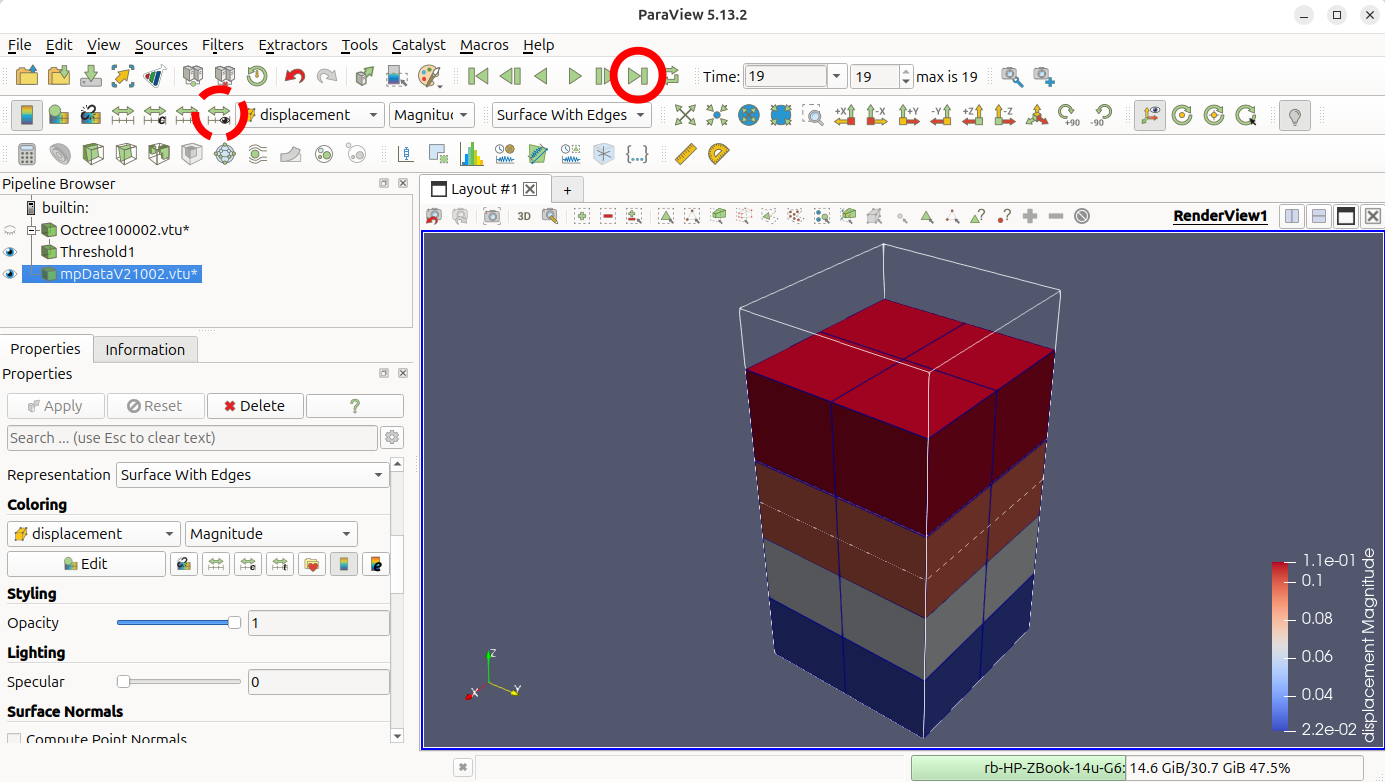
Task: Show hidden Octree100002.vtu via eye icon
Action: (11, 230)
